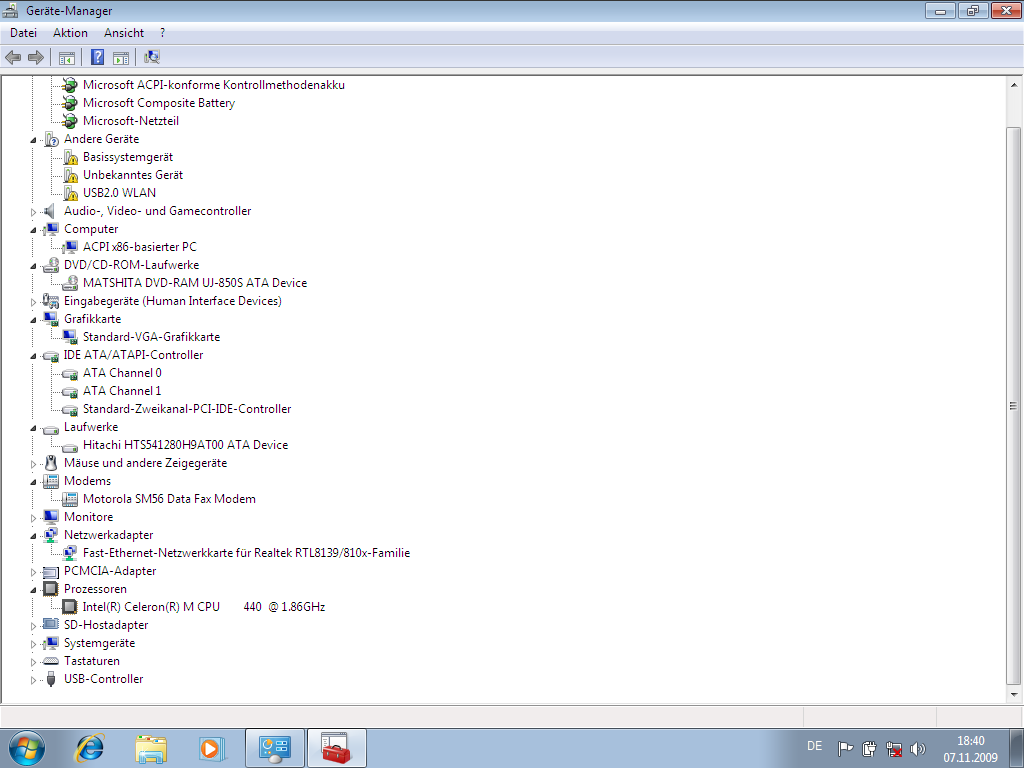This screenshot has height=768, width=1024.
Task: Expand the SD-Hostadapter category
Action: click(33, 626)
